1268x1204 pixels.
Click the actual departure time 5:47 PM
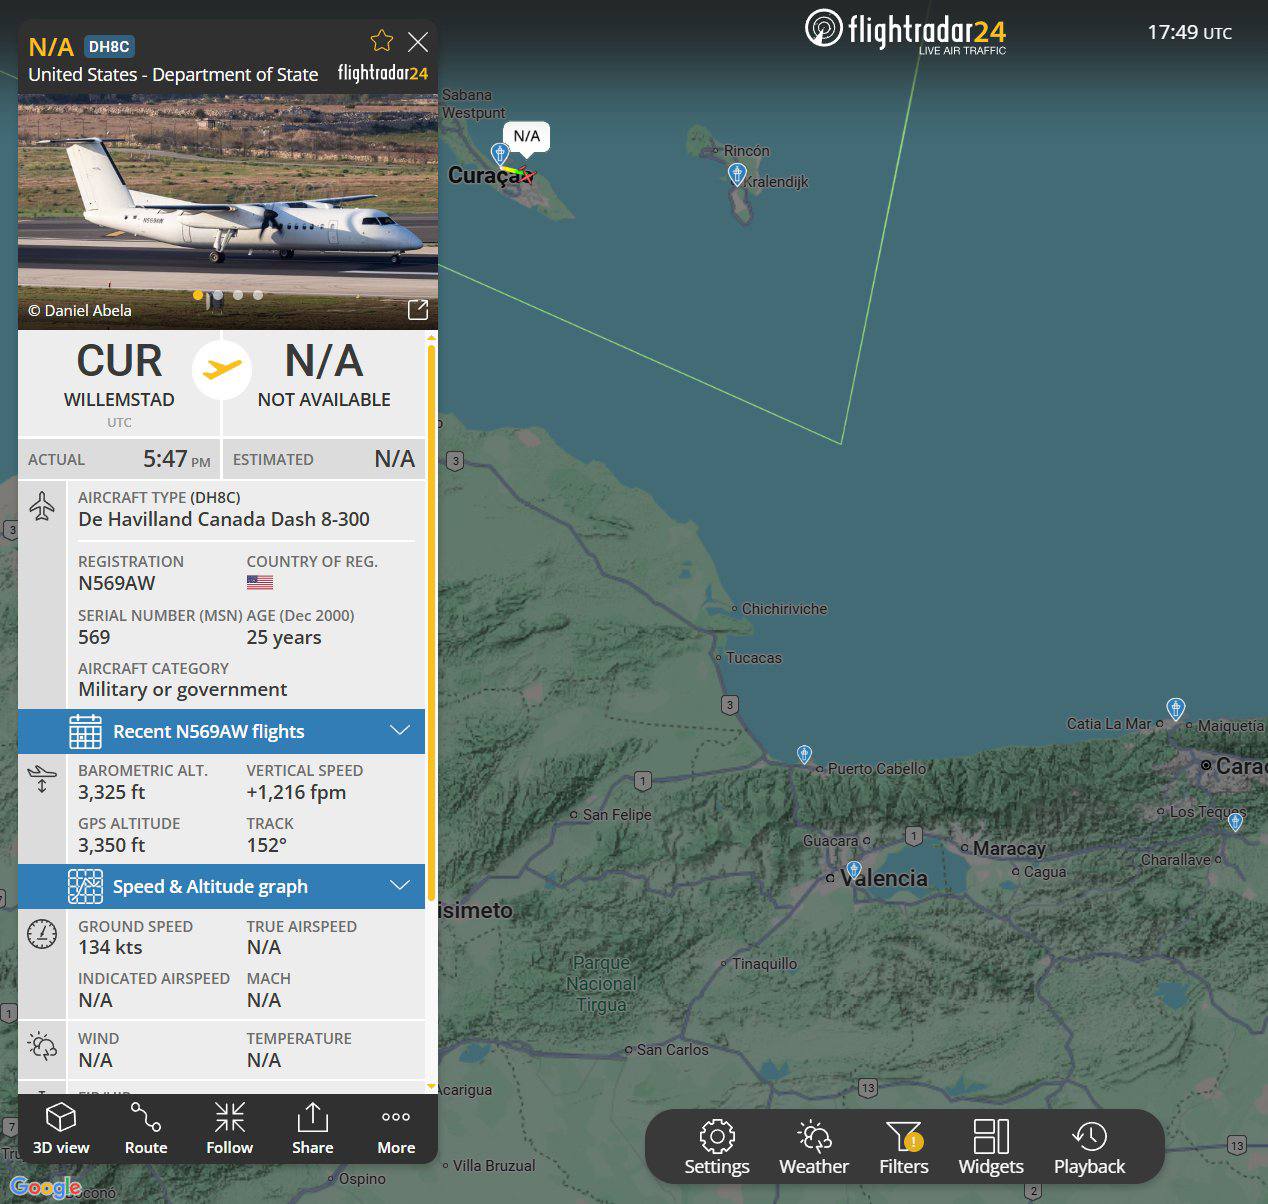tap(176, 459)
